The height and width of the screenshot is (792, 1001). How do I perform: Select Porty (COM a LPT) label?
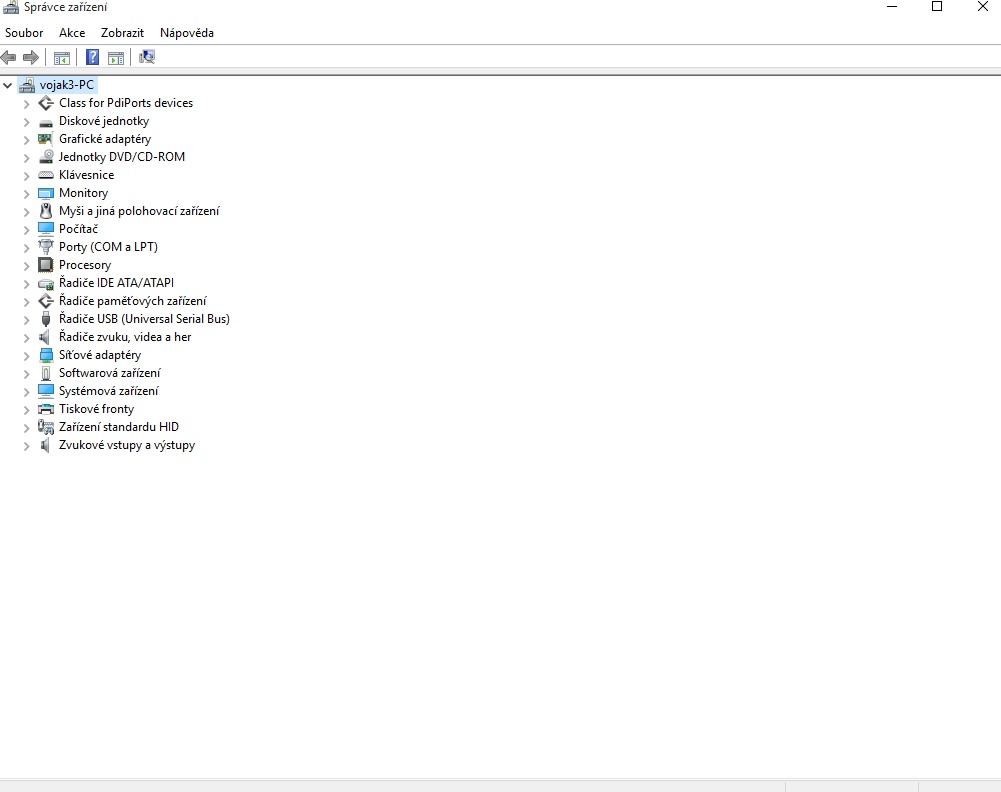click(x=109, y=247)
